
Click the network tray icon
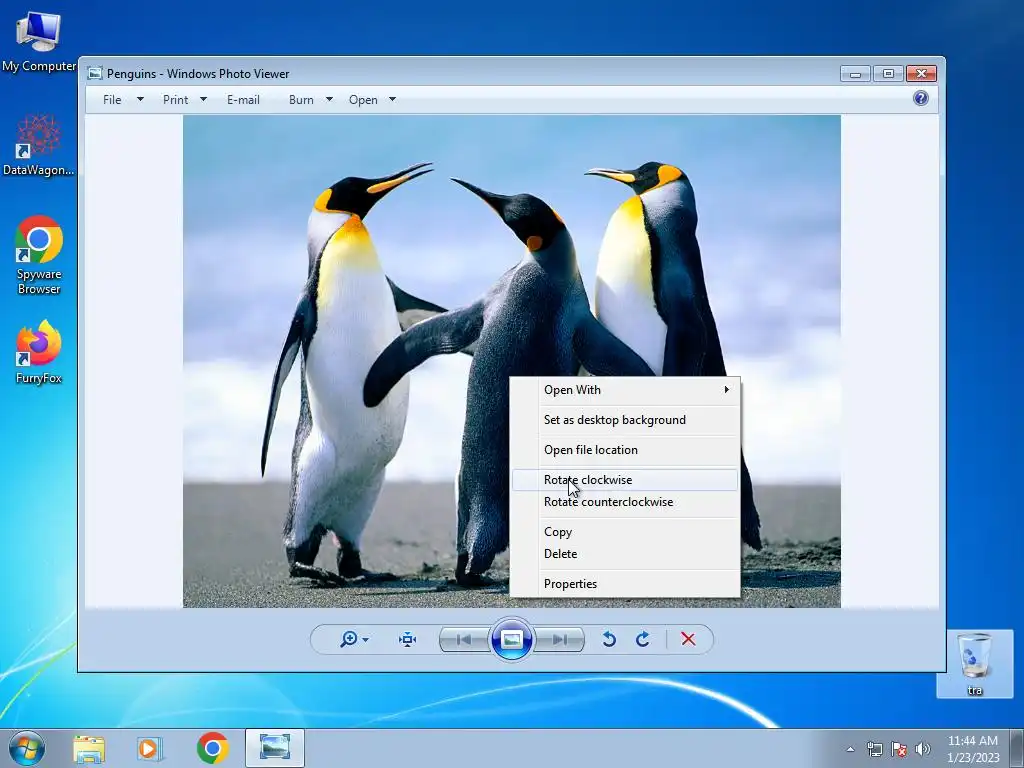pos(874,749)
